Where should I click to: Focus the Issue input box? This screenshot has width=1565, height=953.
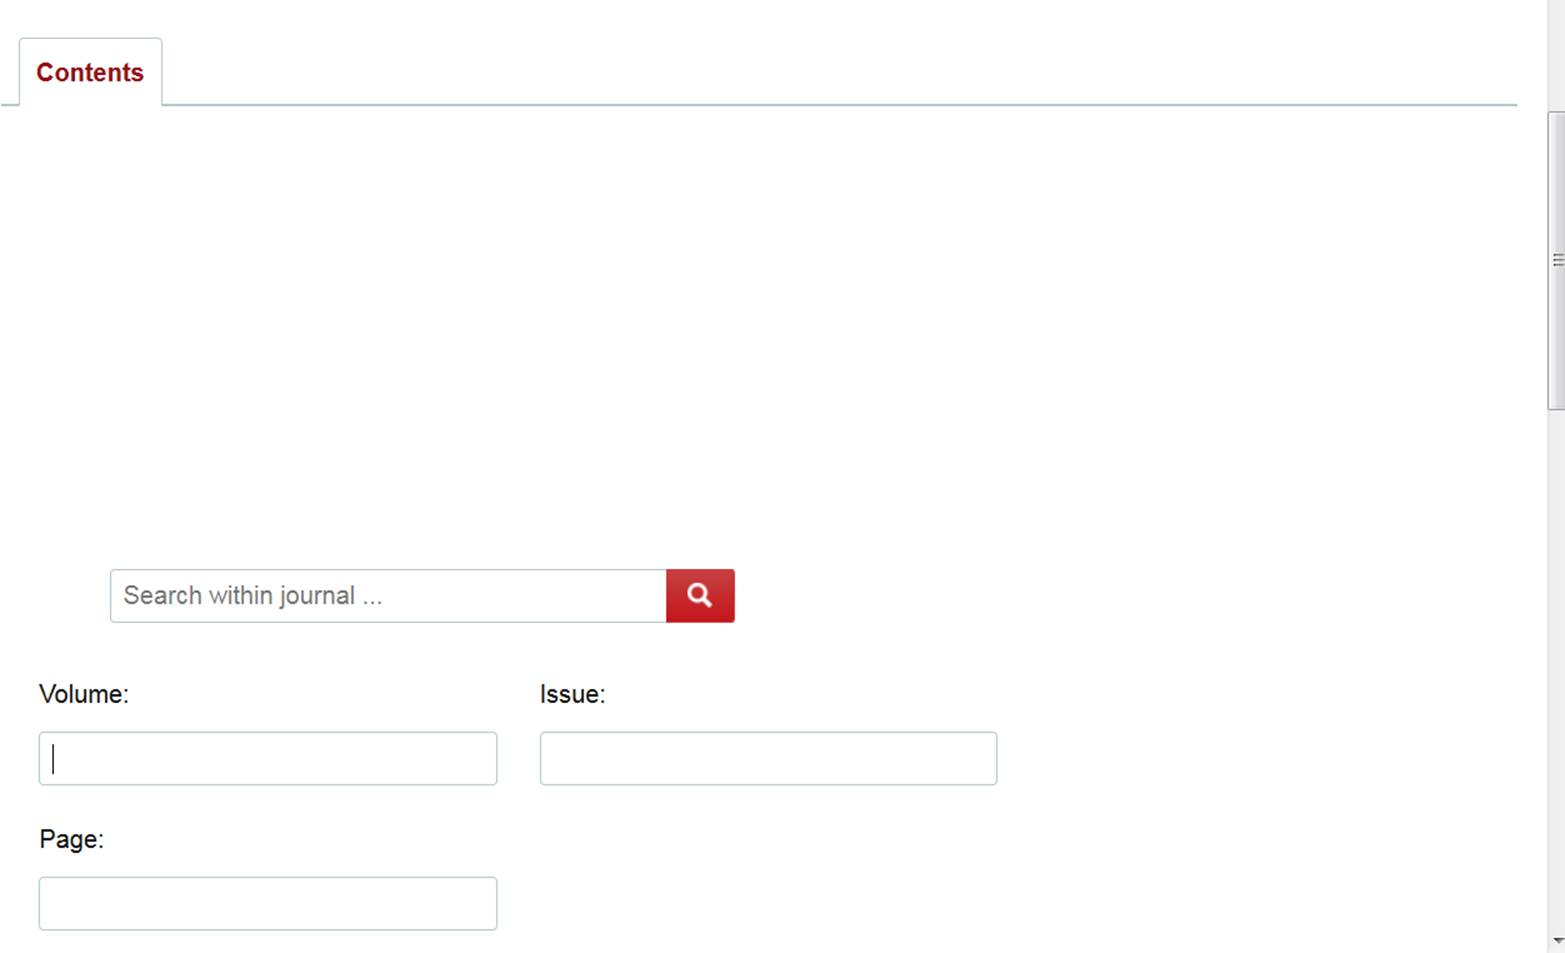click(x=768, y=758)
